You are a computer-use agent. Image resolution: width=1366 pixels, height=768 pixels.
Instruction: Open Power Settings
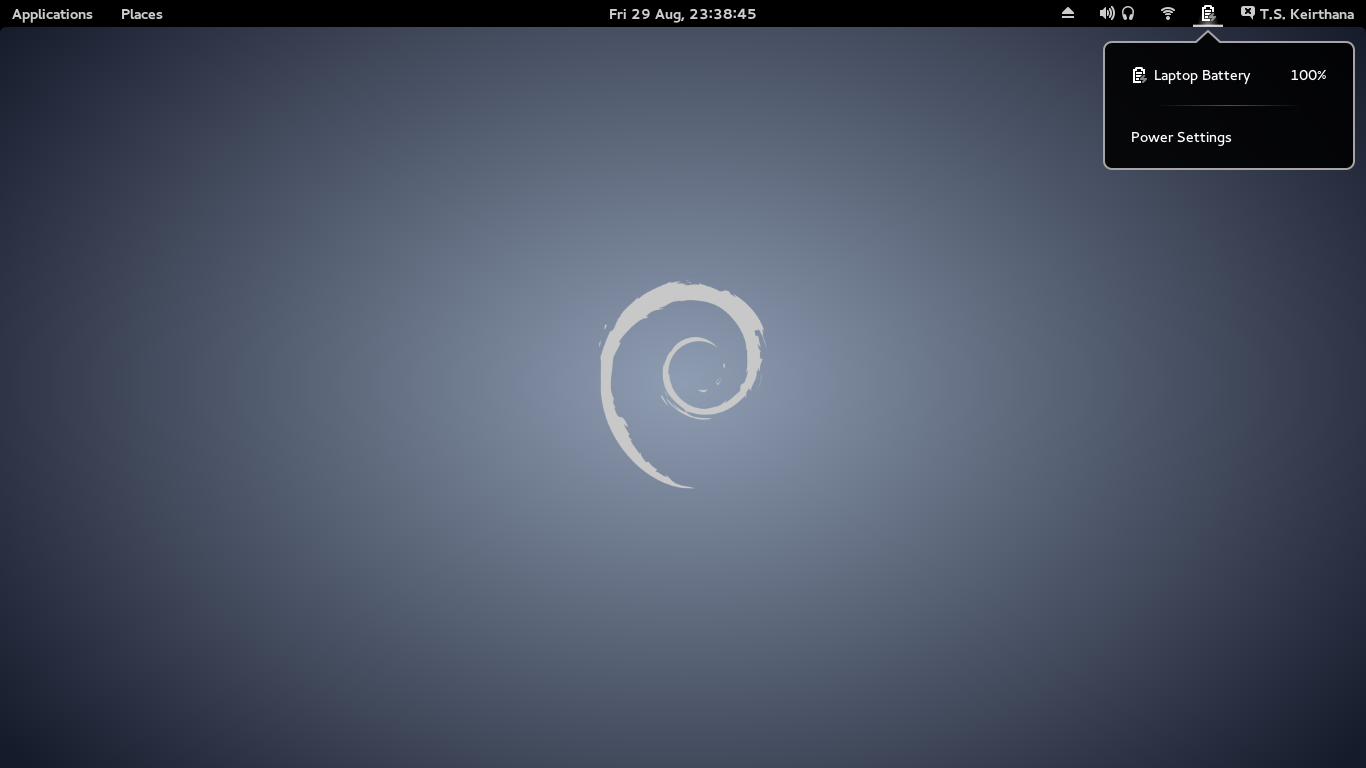coord(1181,137)
